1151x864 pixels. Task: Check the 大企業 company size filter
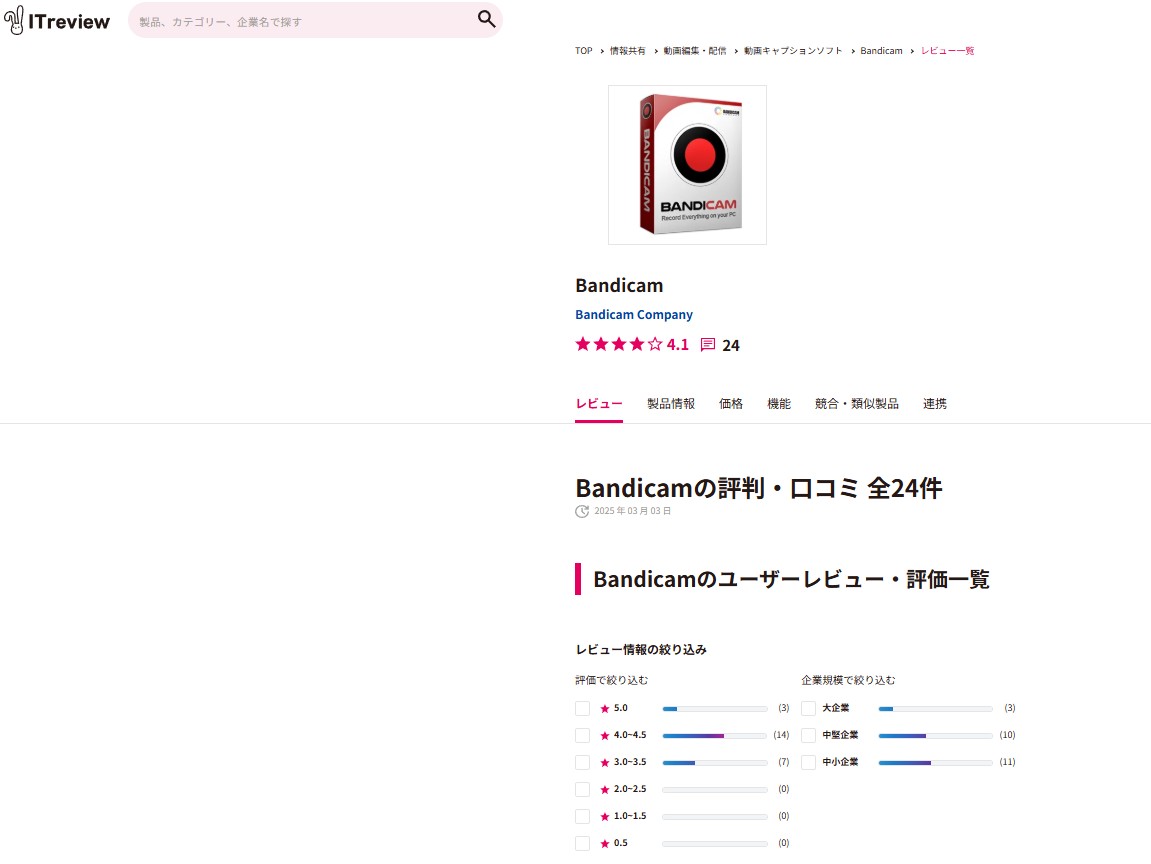tap(808, 708)
